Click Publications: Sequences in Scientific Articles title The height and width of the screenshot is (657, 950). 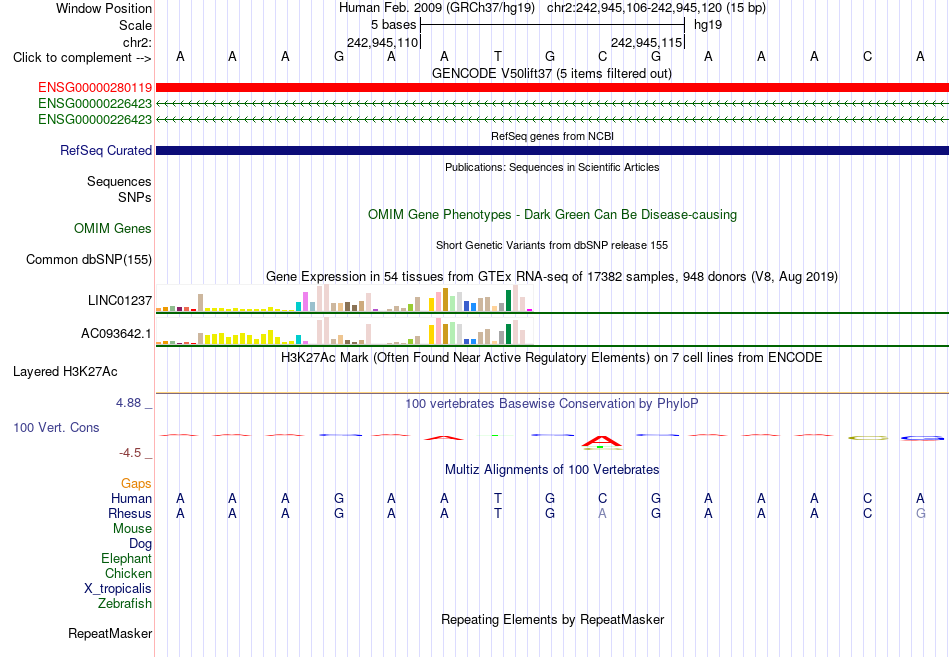click(552, 167)
